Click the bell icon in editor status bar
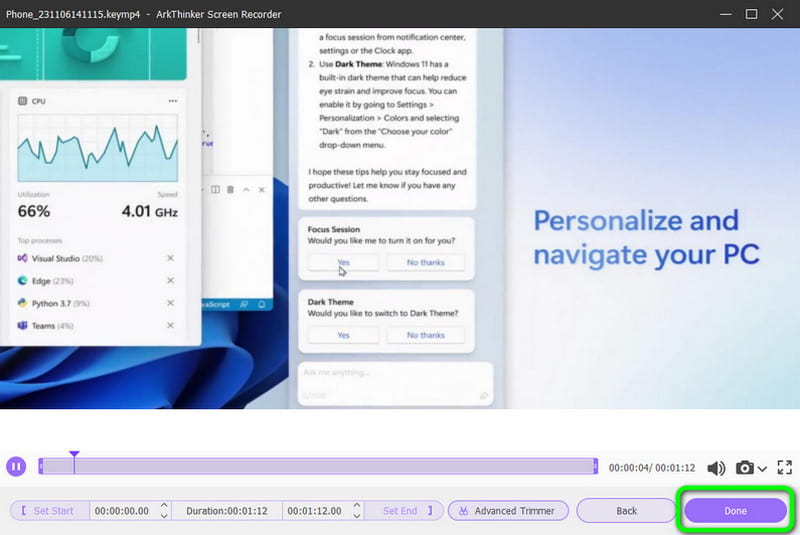 [x=262, y=304]
